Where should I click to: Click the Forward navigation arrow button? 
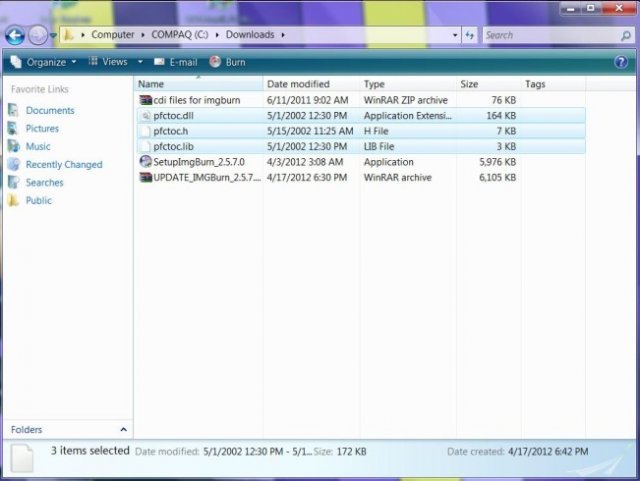click(x=38, y=36)
